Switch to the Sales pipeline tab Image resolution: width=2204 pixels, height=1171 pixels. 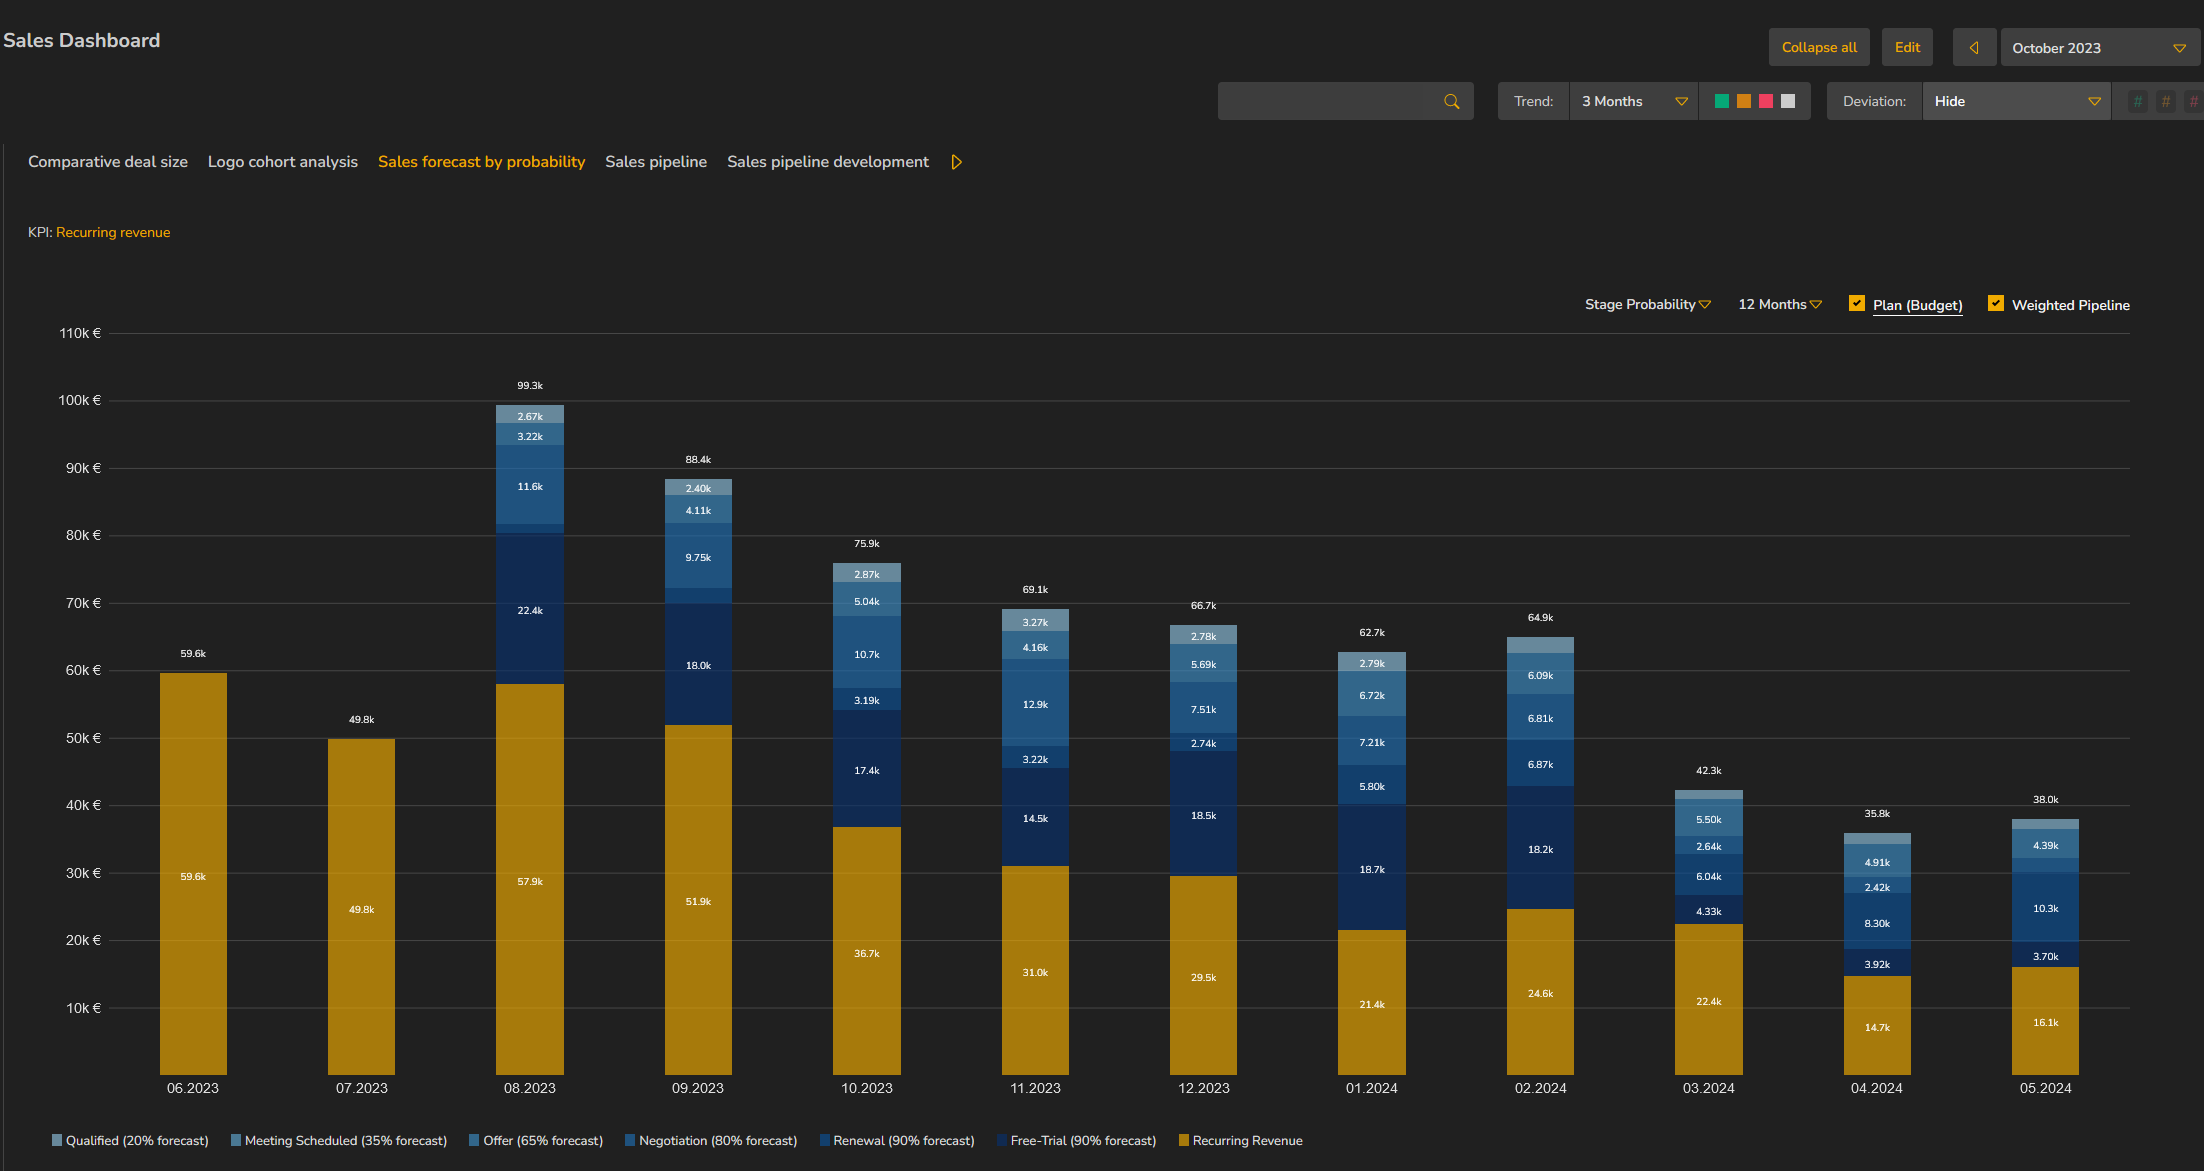click(655, 162)
